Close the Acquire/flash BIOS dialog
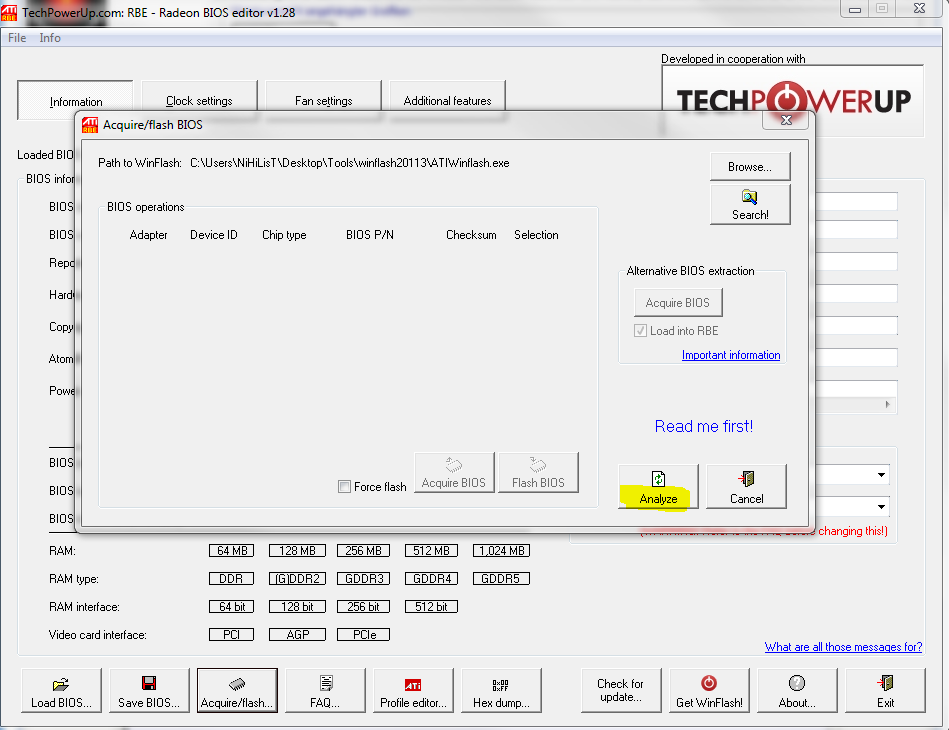949x730 pixels. pos(786,120)
